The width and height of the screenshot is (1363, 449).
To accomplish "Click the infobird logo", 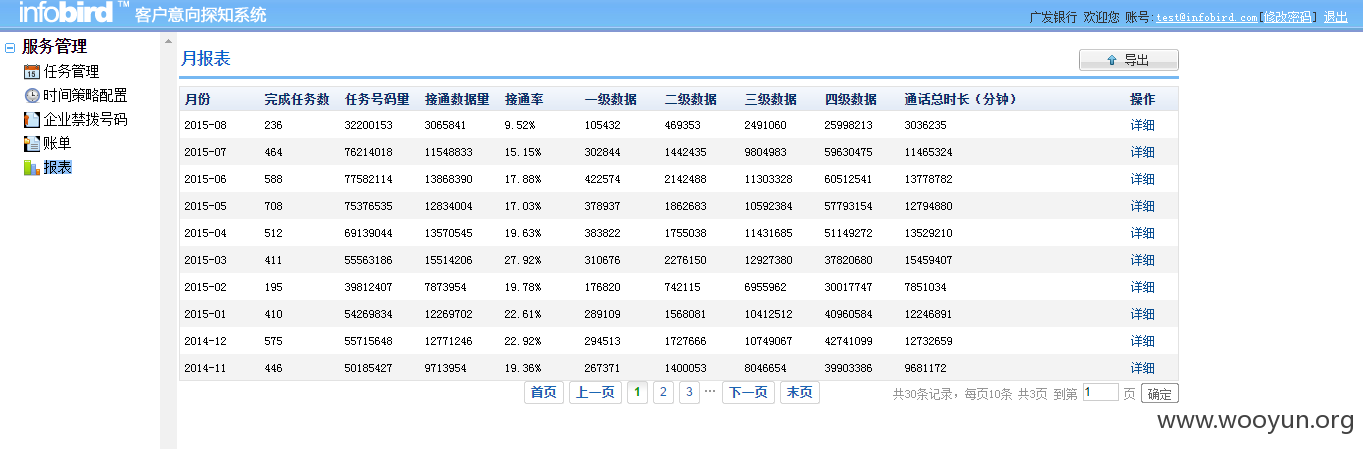I will [74, 13].
